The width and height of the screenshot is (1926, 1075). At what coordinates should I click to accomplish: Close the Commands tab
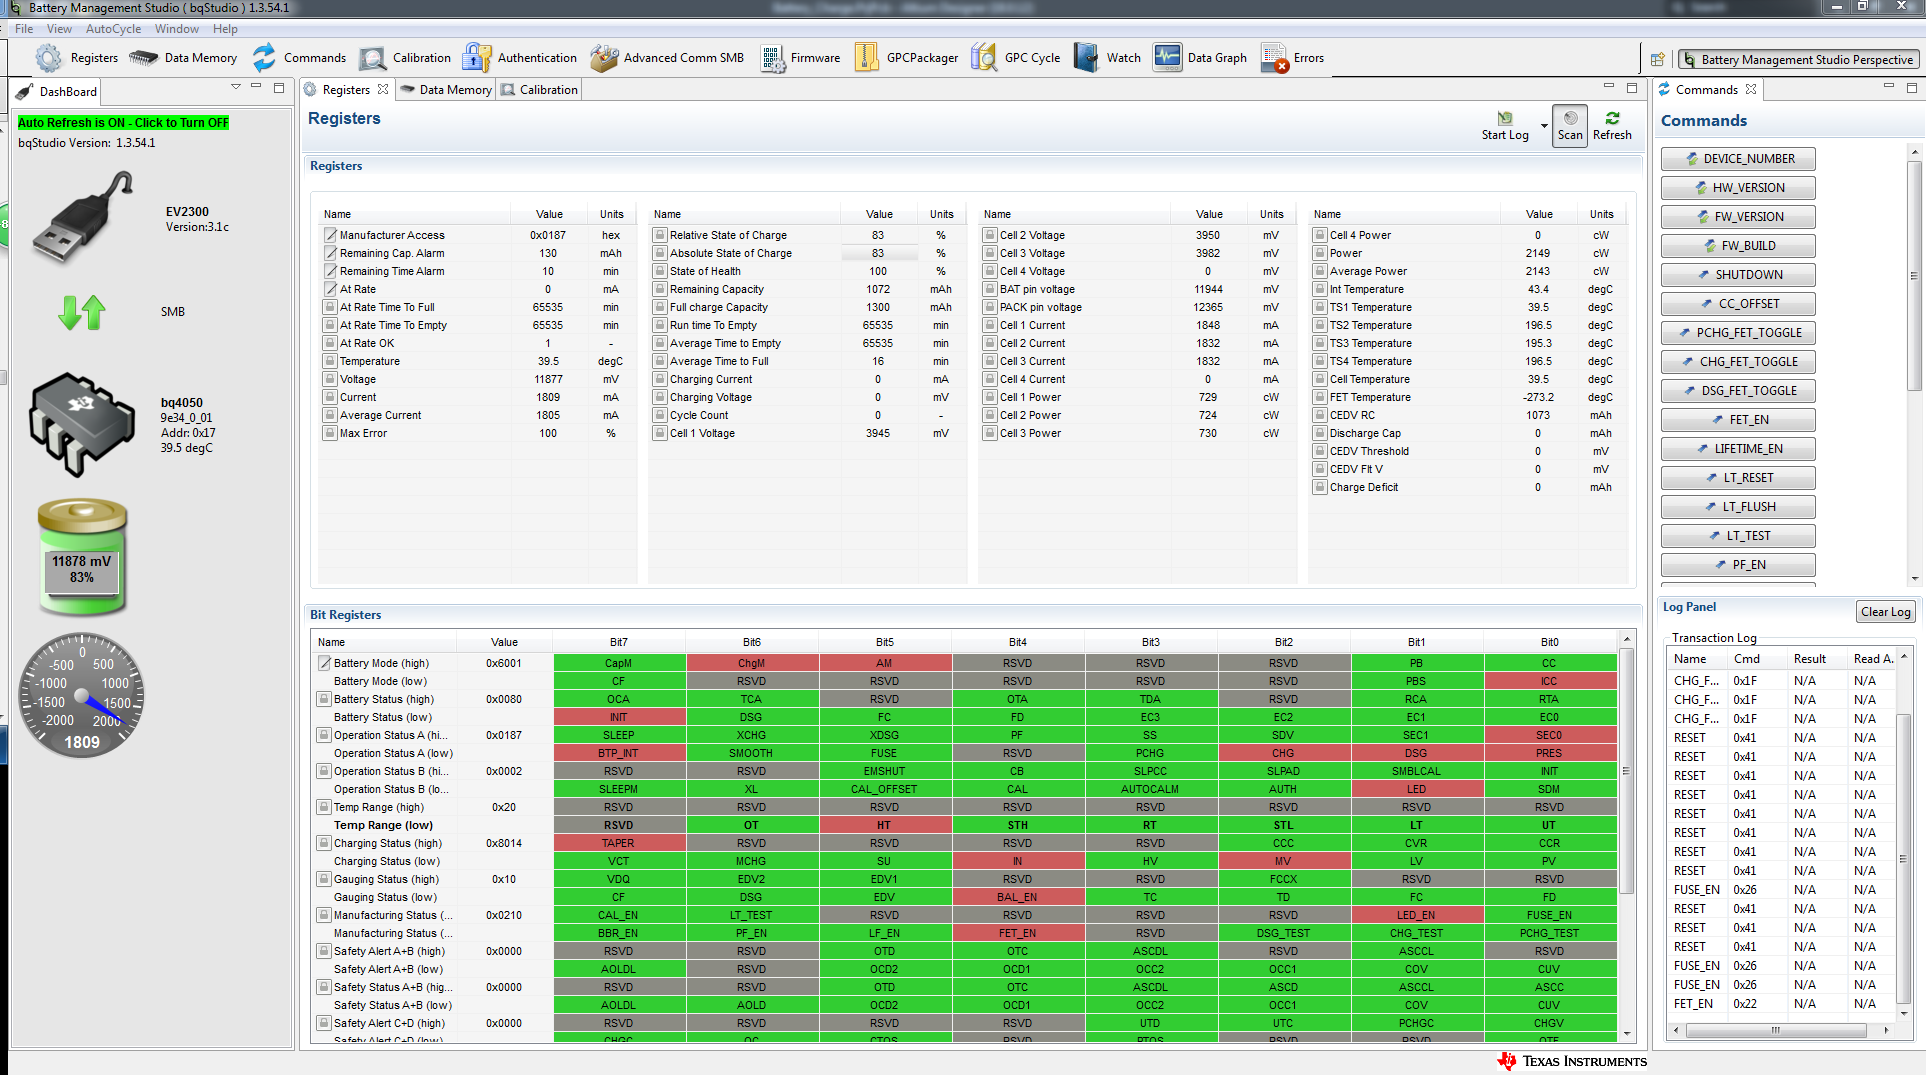tap(1751, 89)
